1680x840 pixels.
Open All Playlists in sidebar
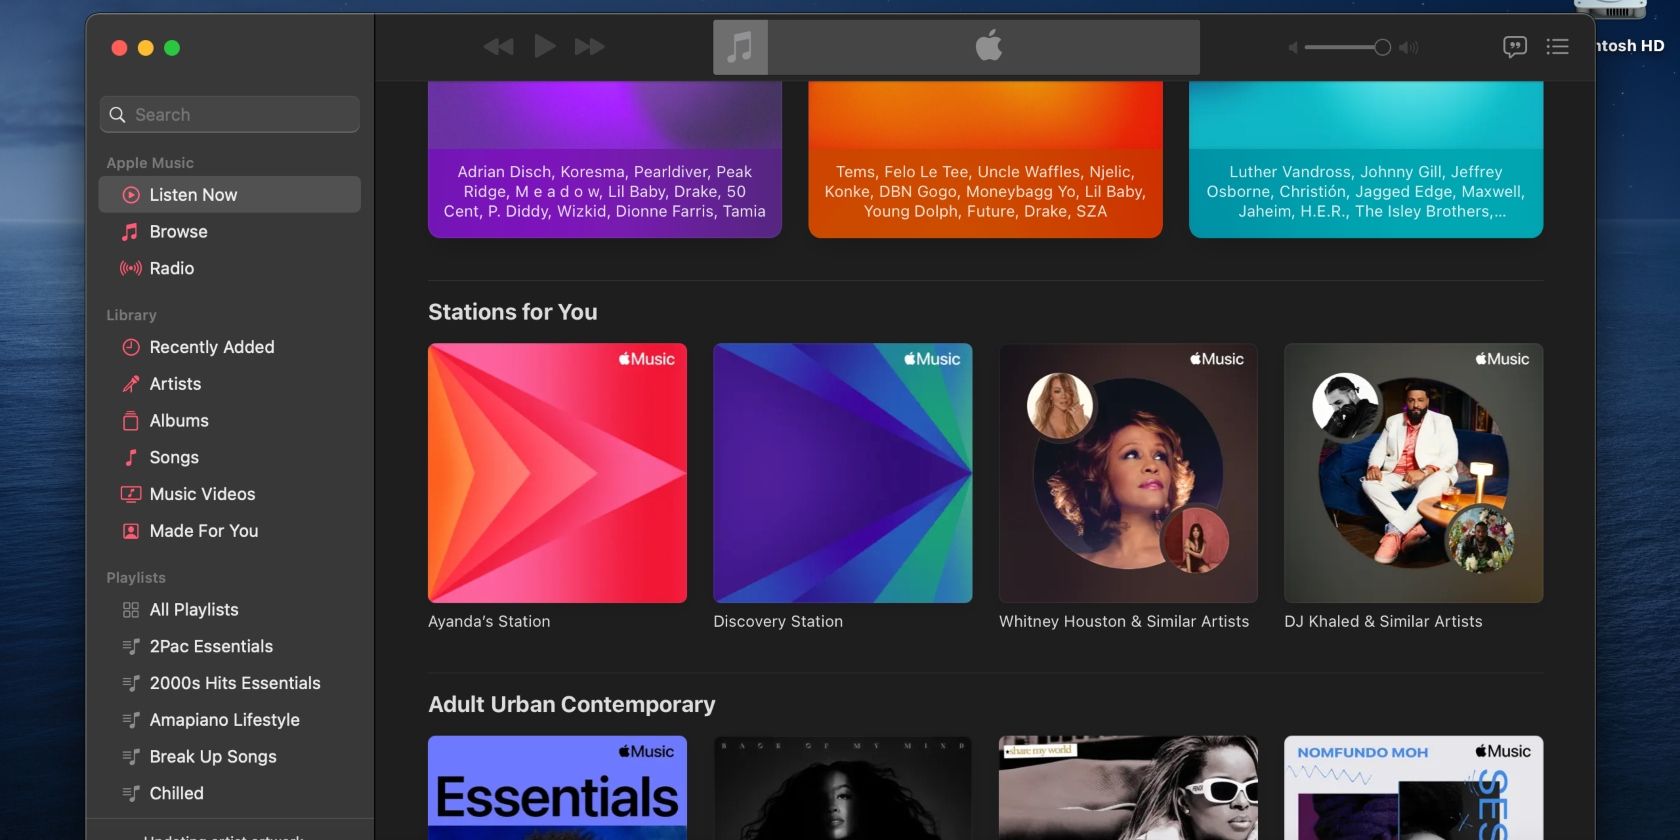(x=230, y=610)
